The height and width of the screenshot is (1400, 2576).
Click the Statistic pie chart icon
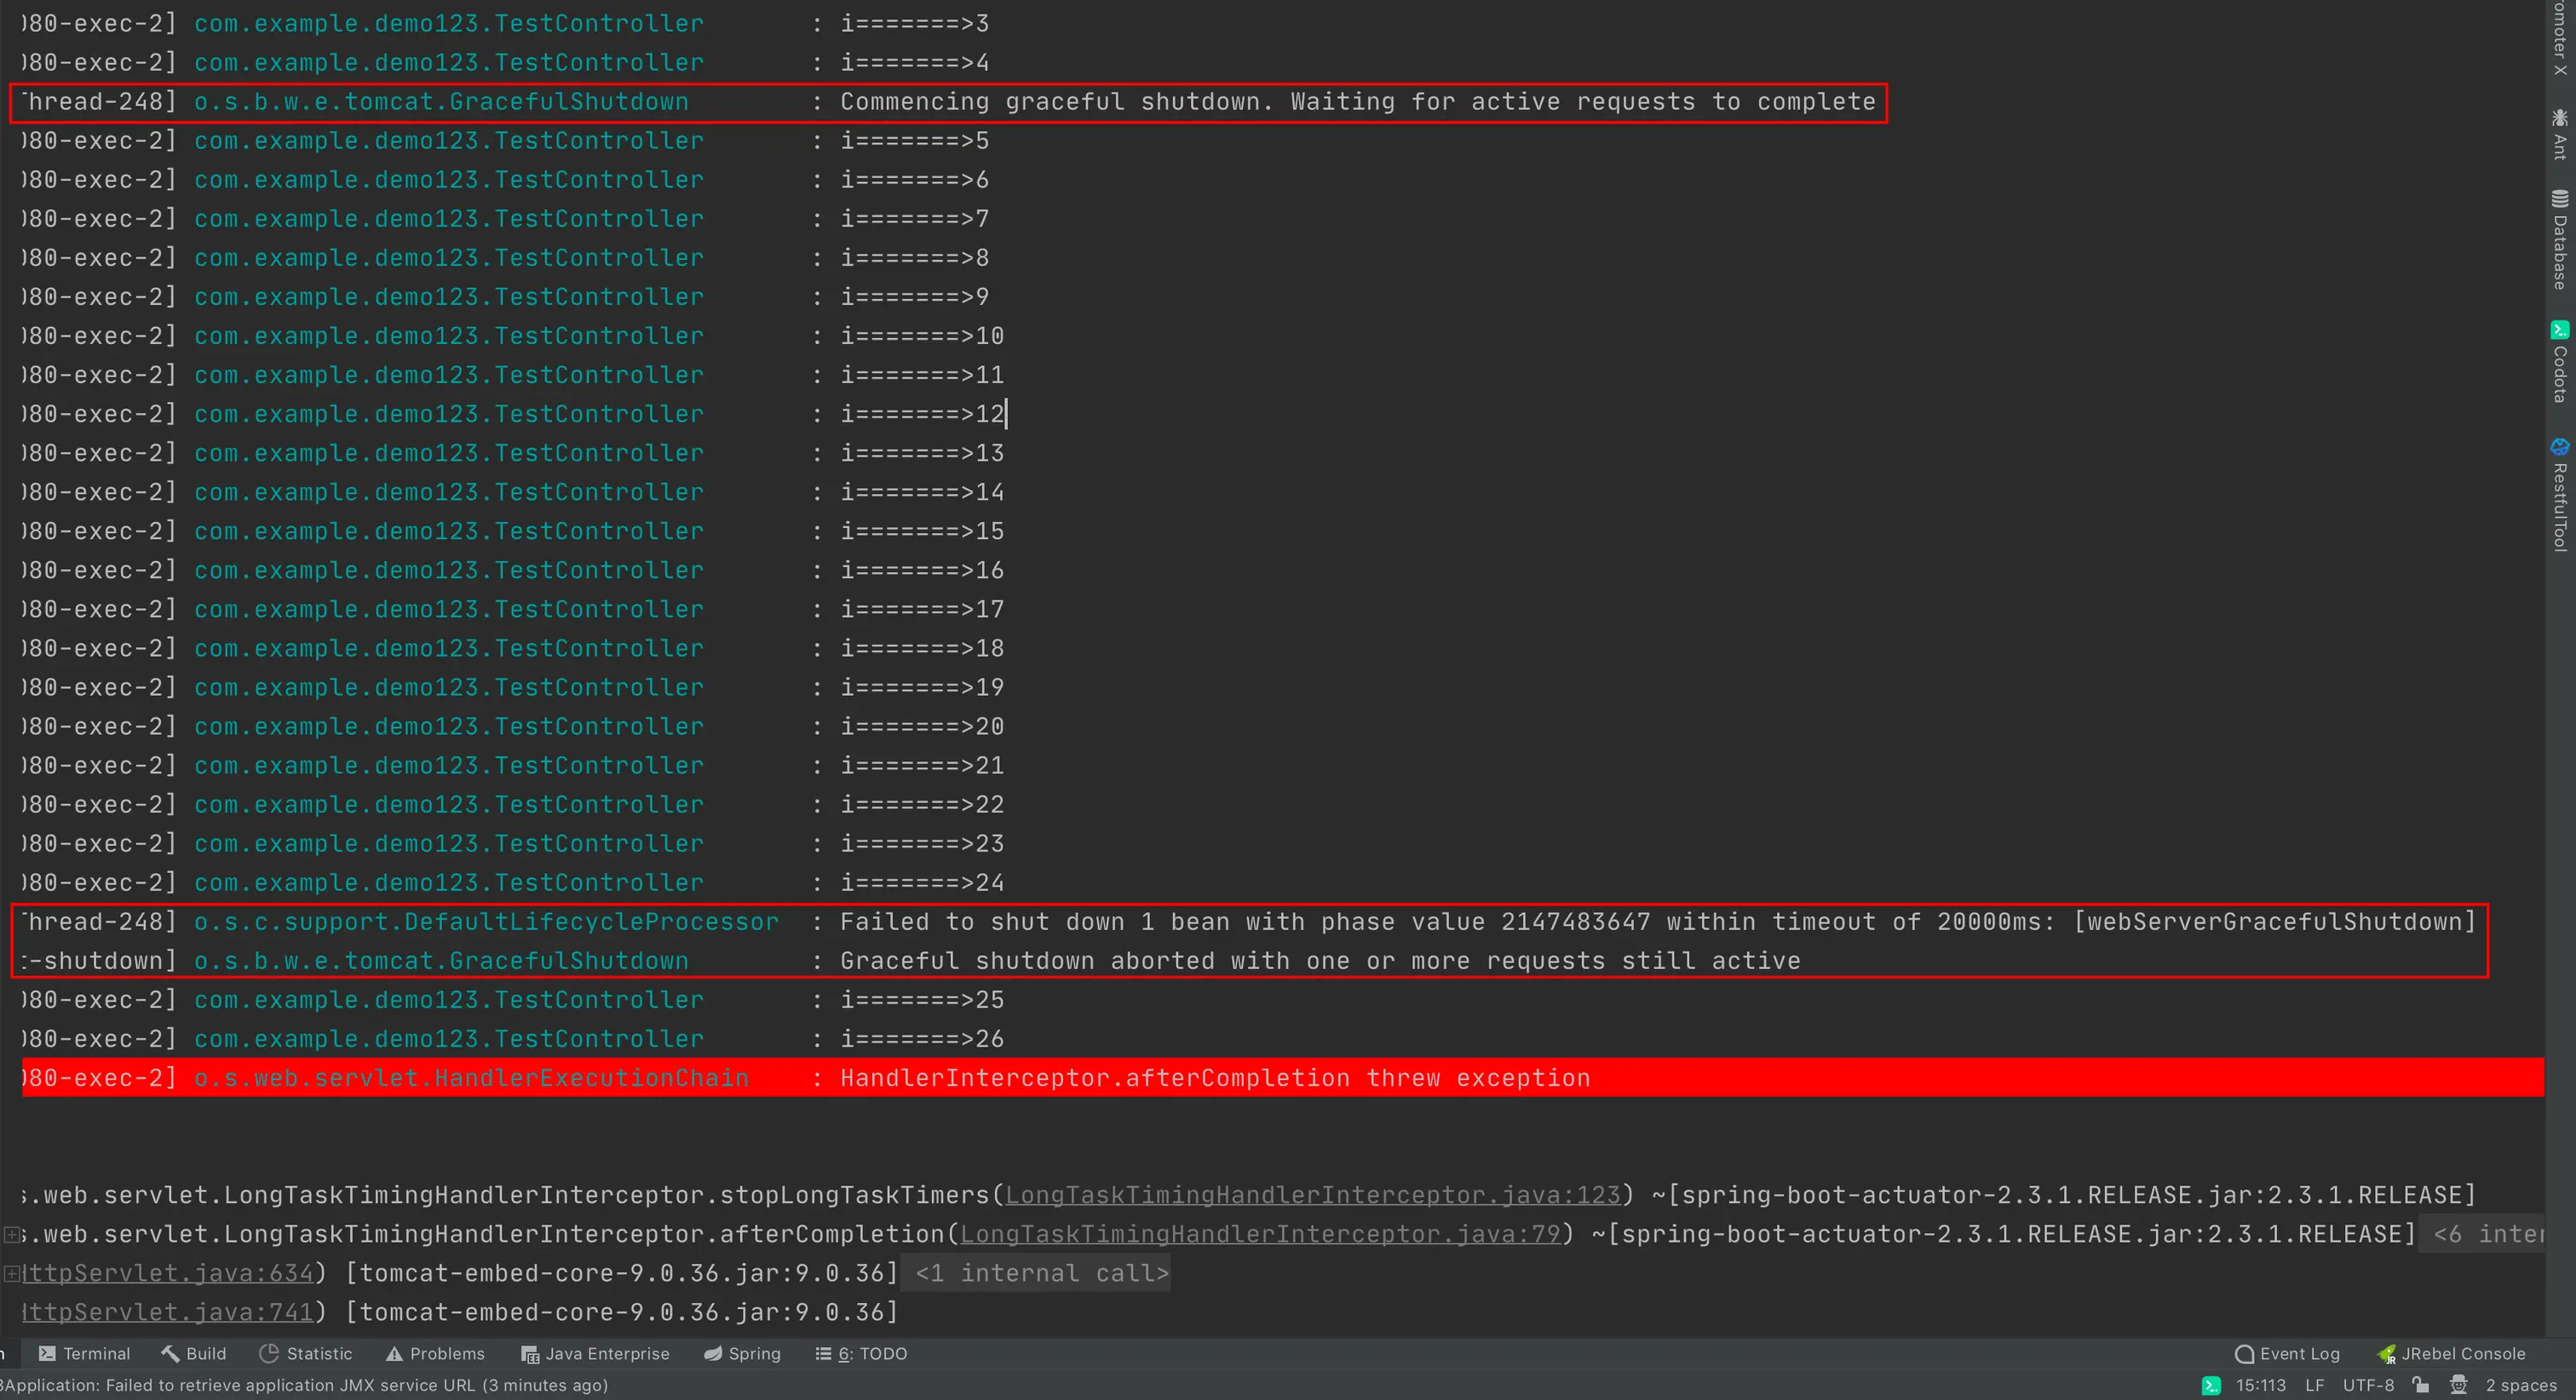pos(268,1353)
